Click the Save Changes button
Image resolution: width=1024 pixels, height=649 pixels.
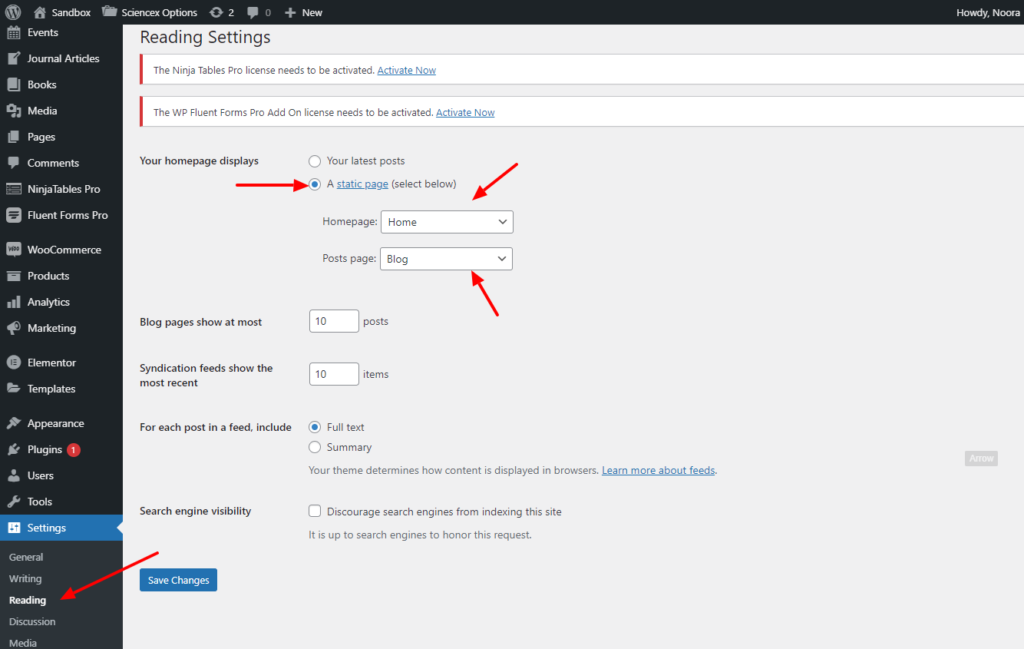pos(178,580)
